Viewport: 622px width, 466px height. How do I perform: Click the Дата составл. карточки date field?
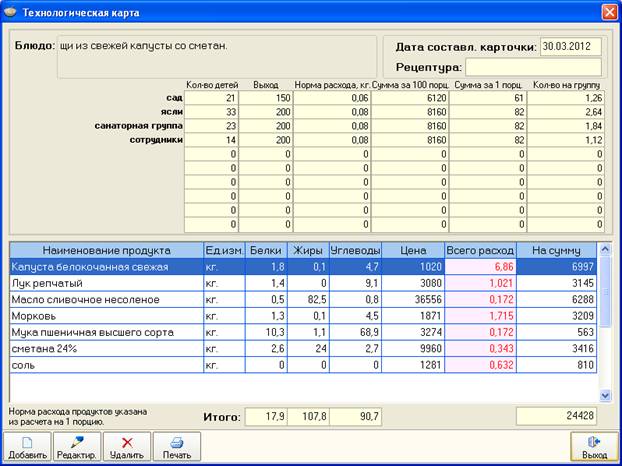tap(571, 46)
